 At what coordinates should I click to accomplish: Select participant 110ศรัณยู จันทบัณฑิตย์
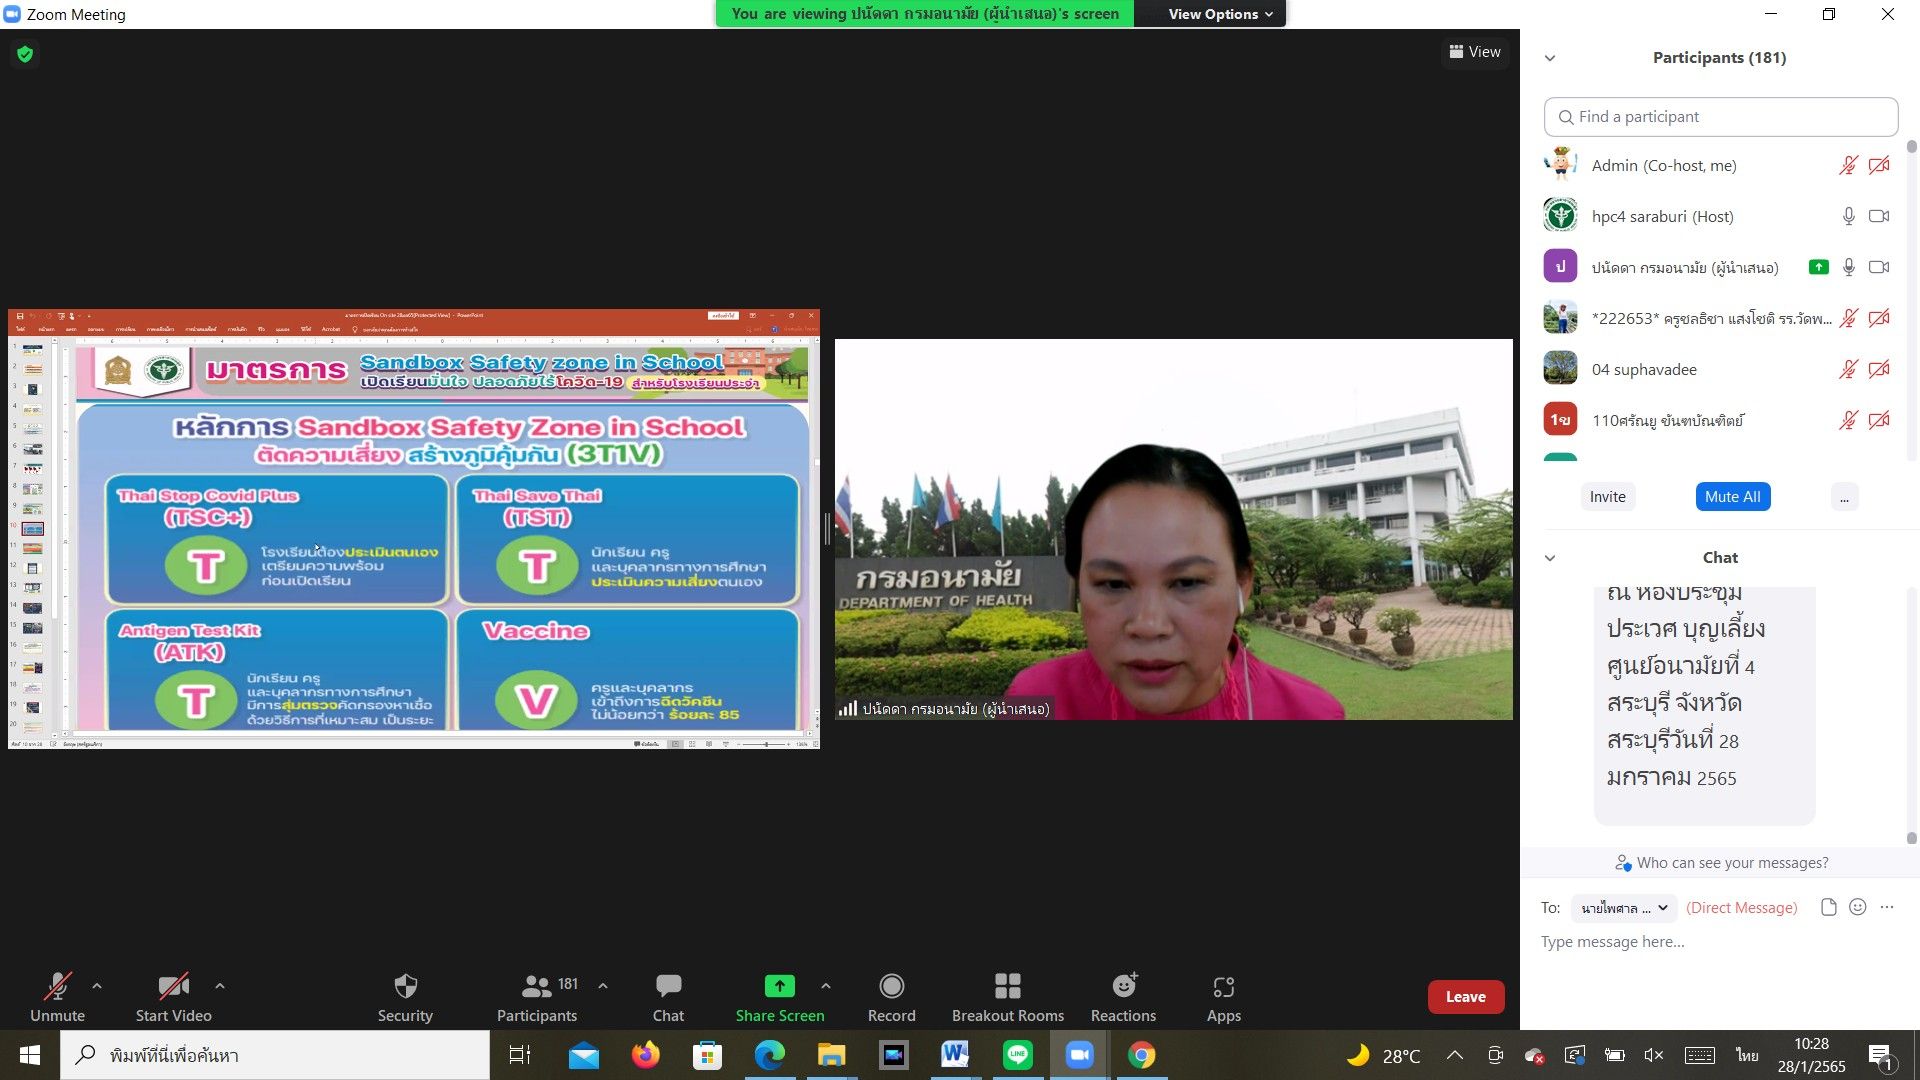coord(1716,420)
